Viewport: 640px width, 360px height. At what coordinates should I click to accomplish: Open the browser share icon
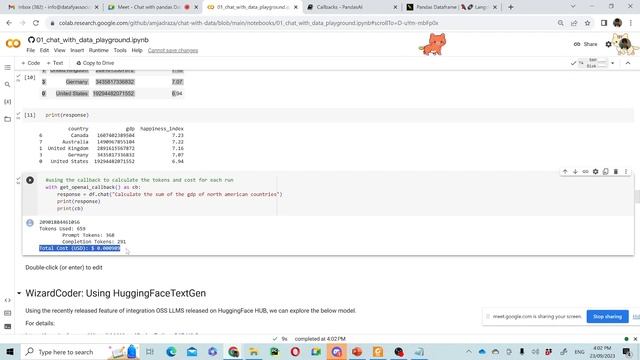pos(574,23)
